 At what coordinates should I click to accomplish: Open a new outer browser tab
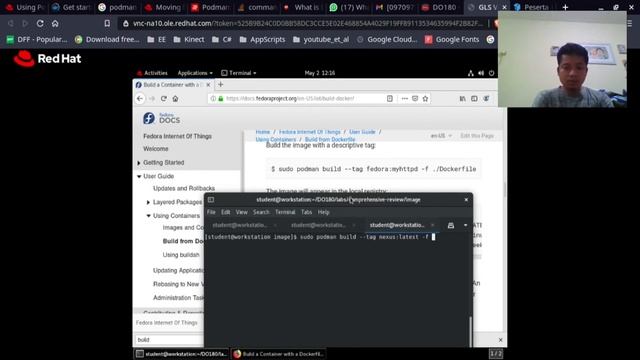565,7
